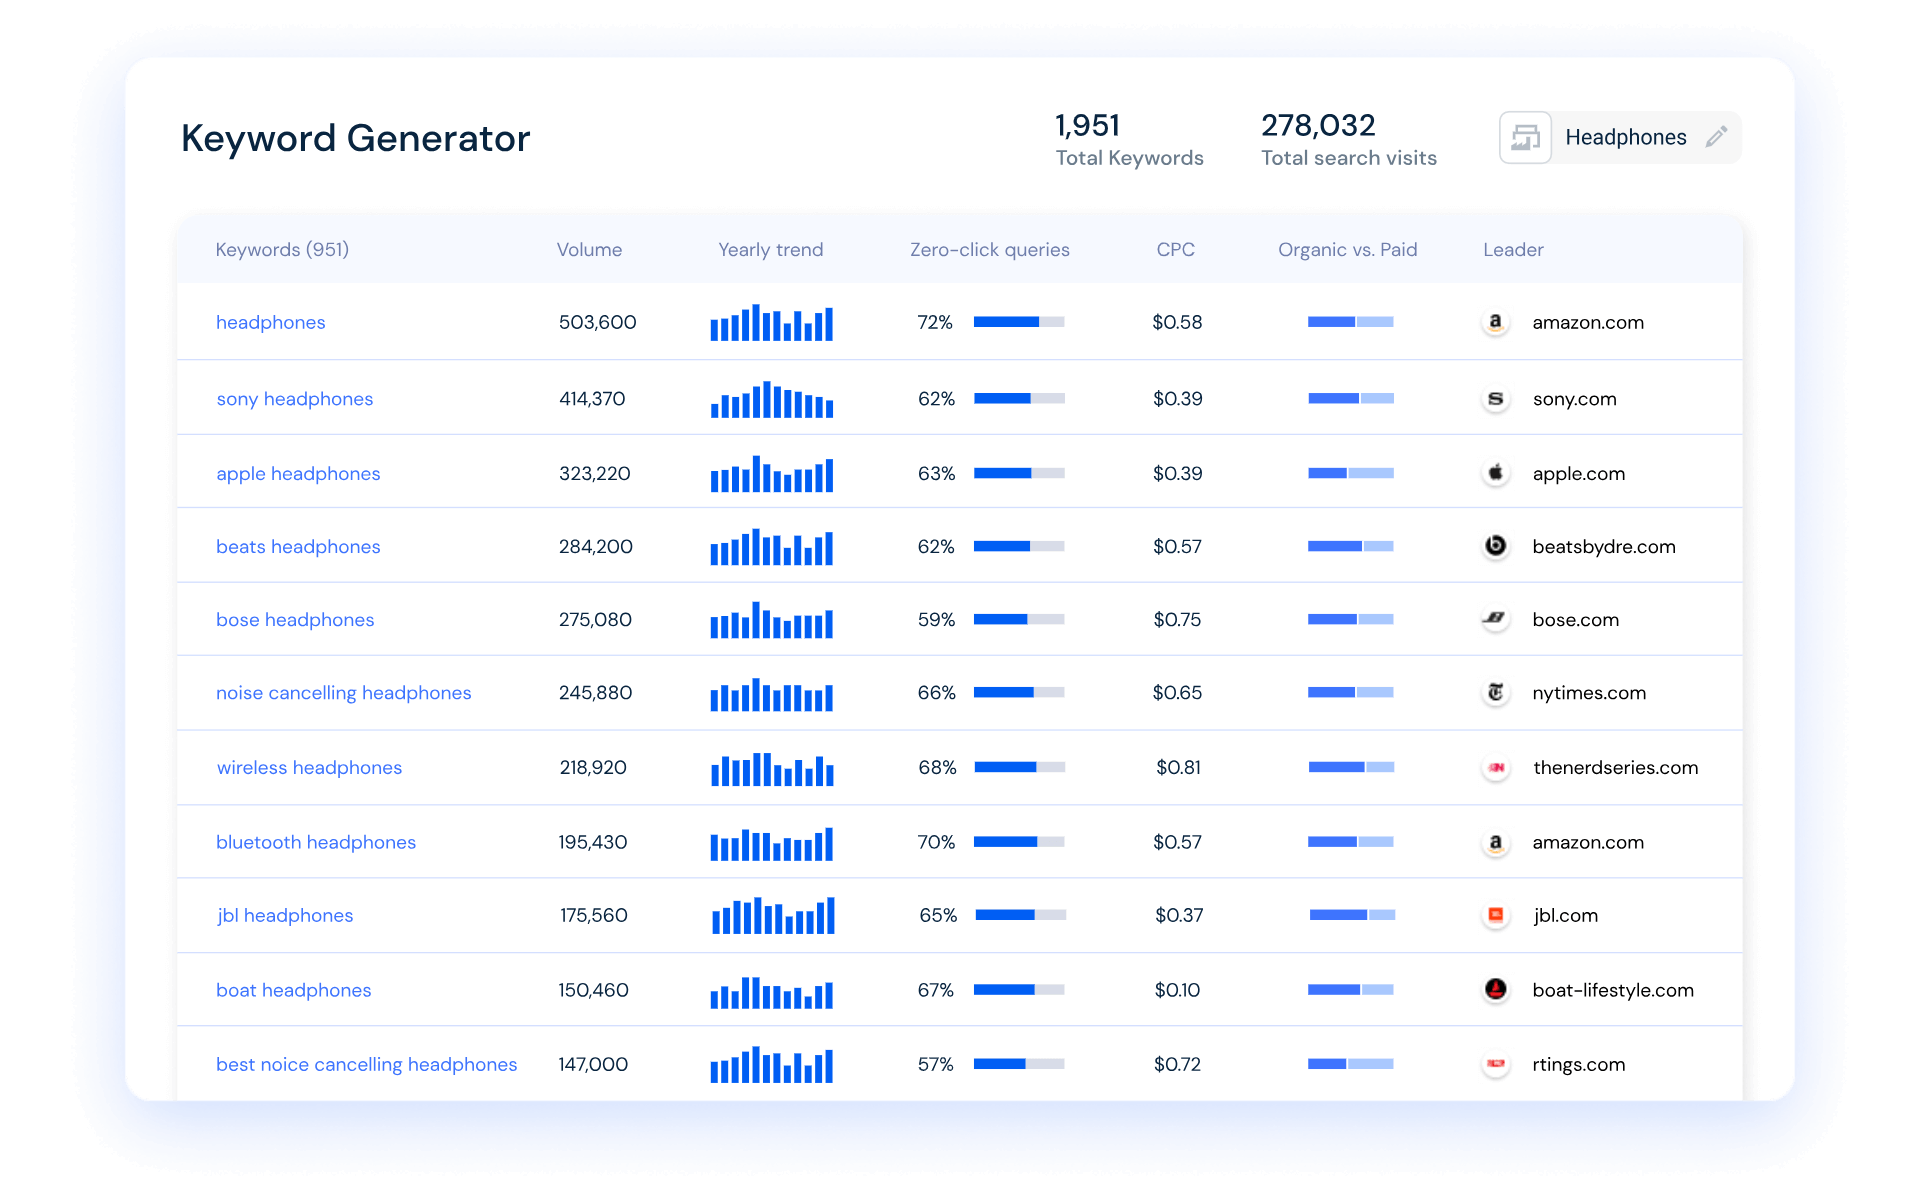Click the CPC column header
Screen dimensions: 1920x1200
coord(1176,250)
